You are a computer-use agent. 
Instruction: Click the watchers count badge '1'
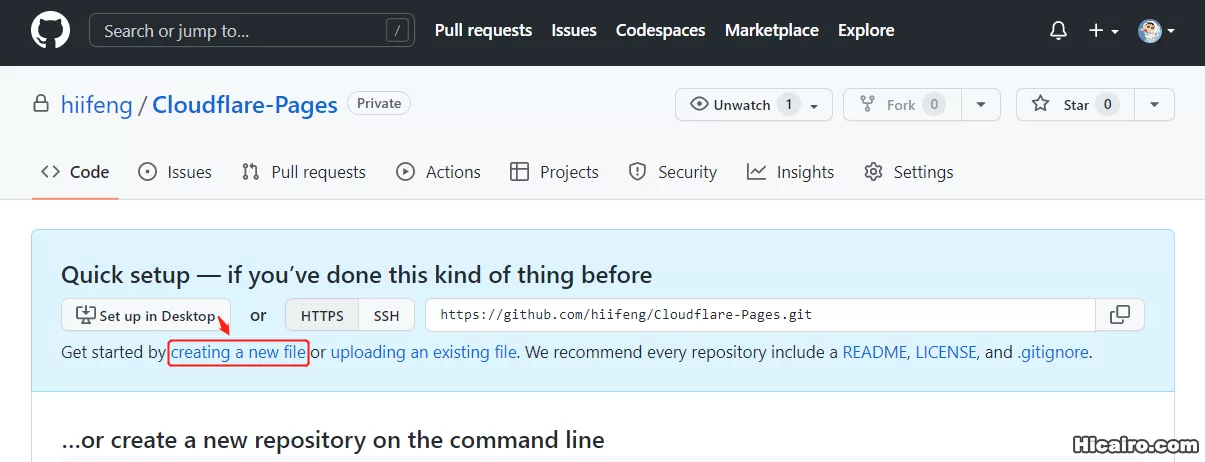(x=788, y=105)
